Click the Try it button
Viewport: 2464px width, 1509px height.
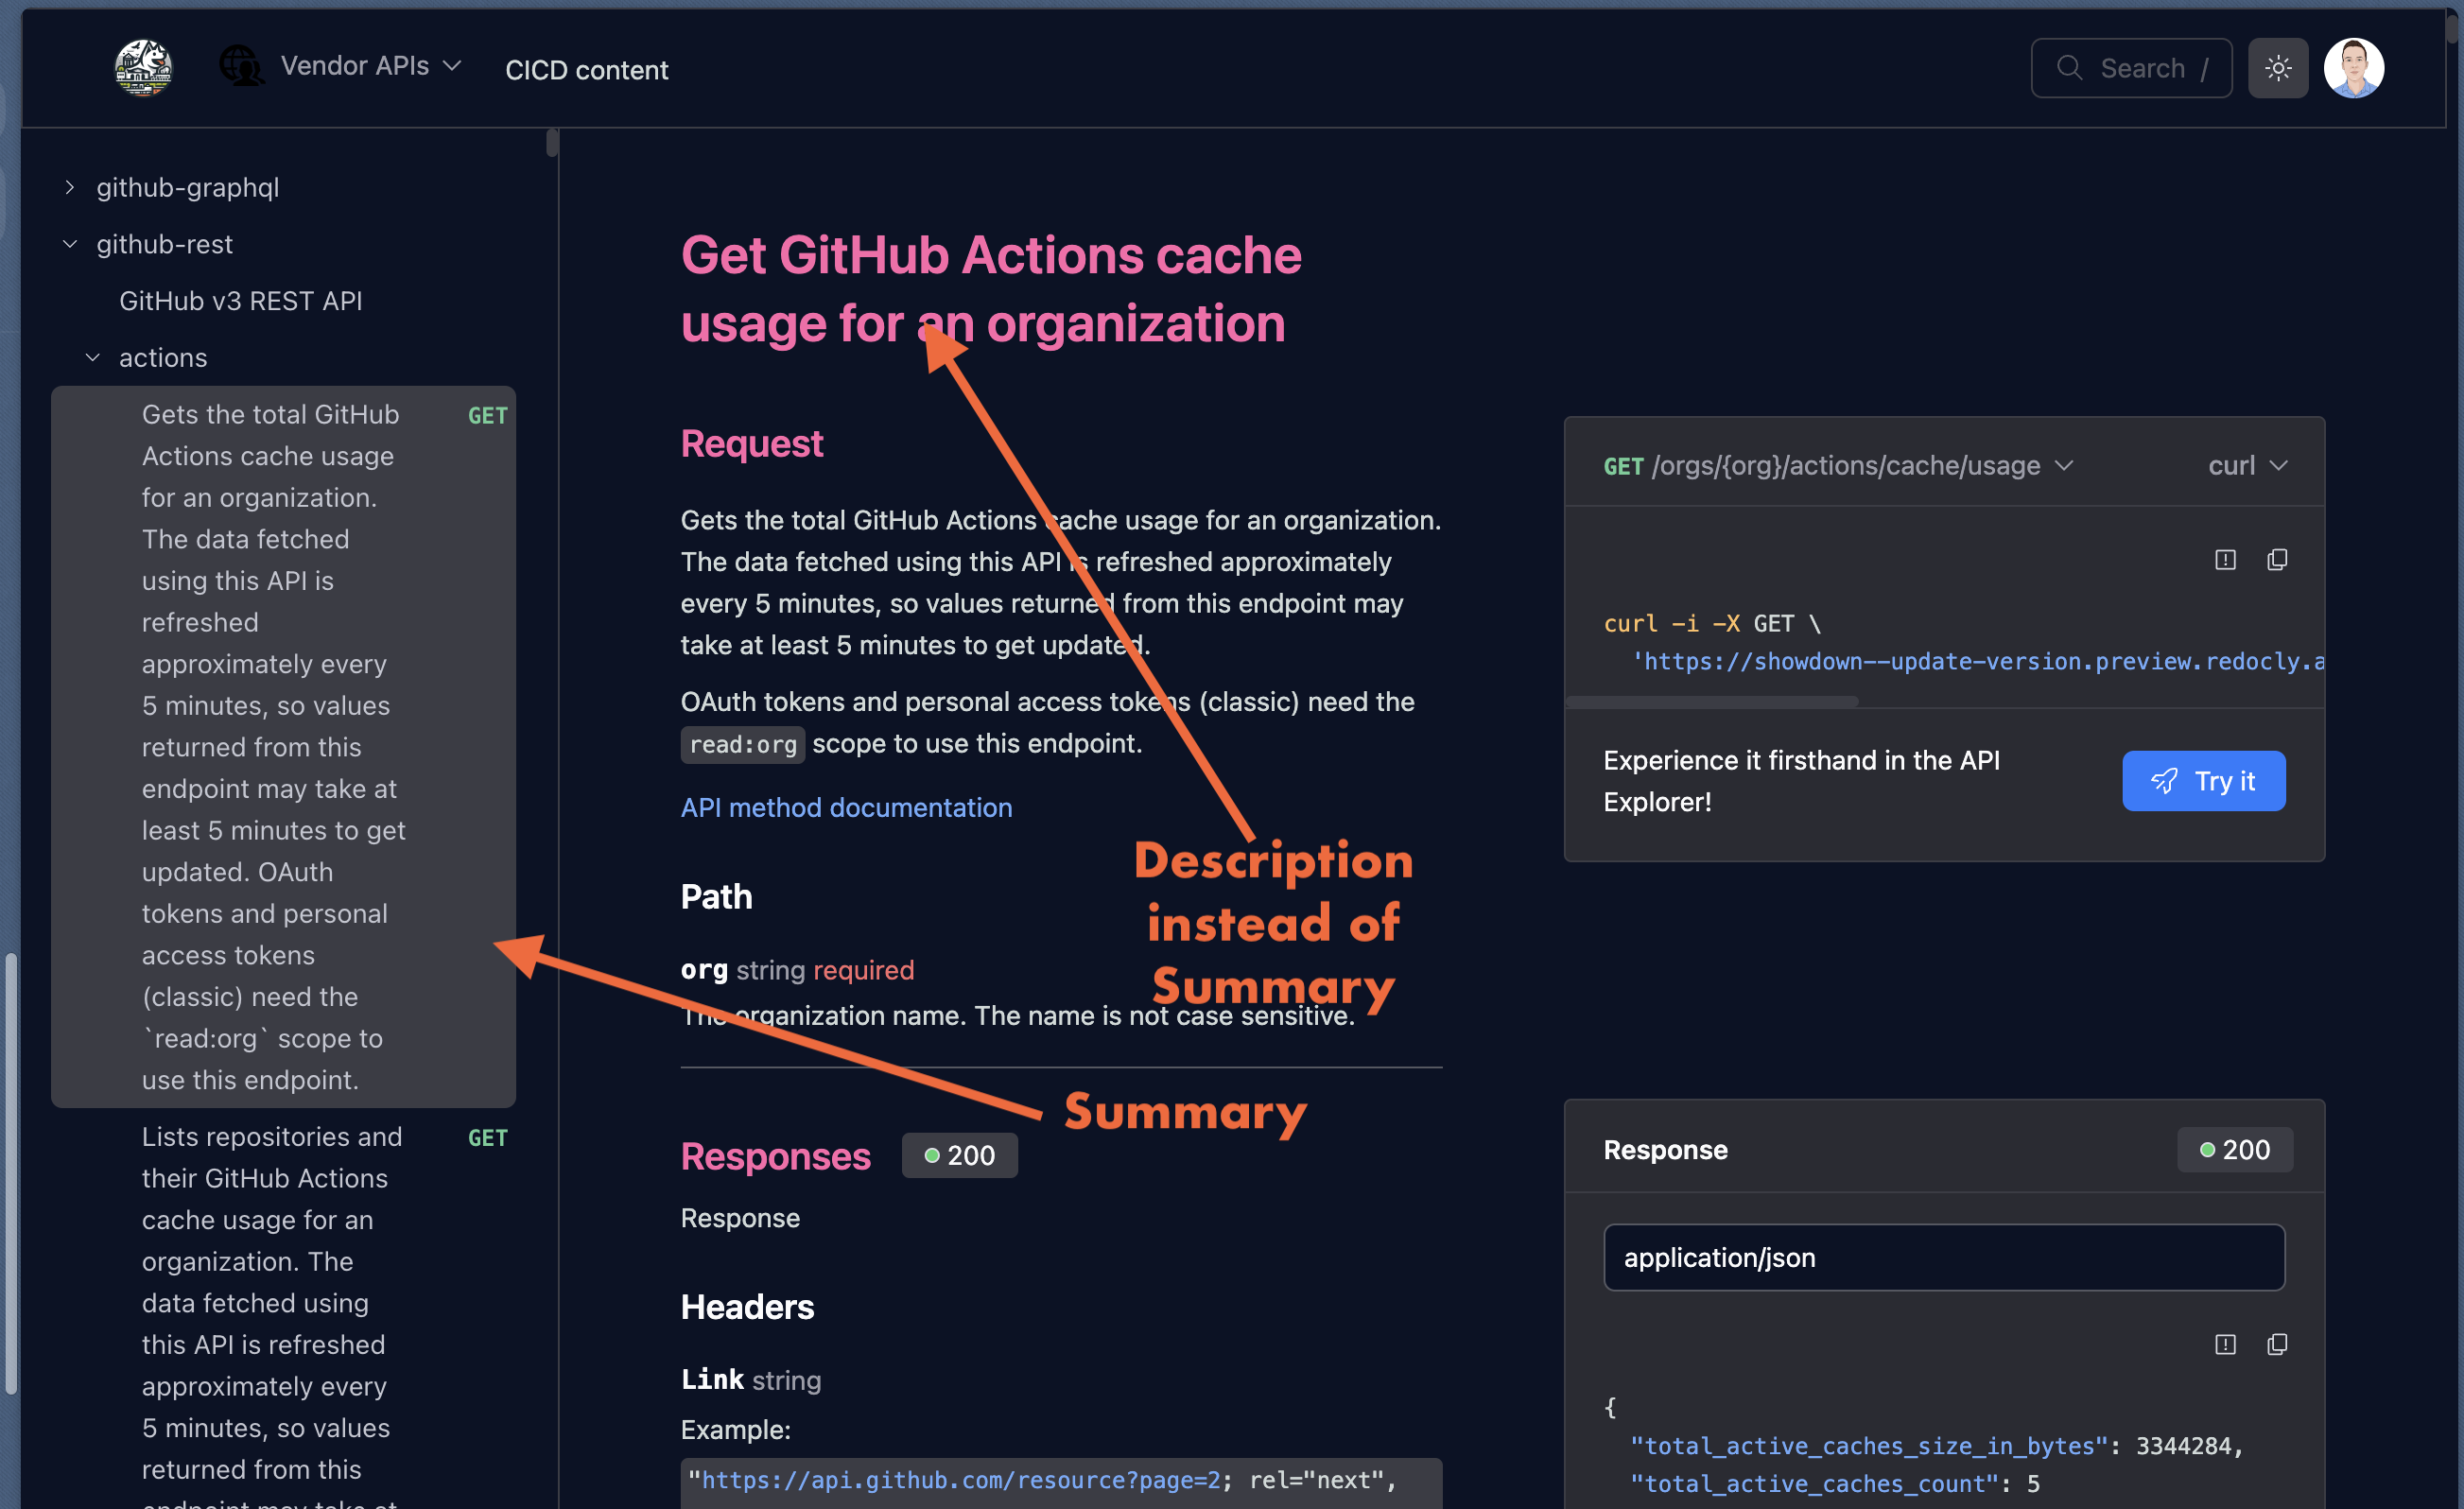(x=2203, y=781)
